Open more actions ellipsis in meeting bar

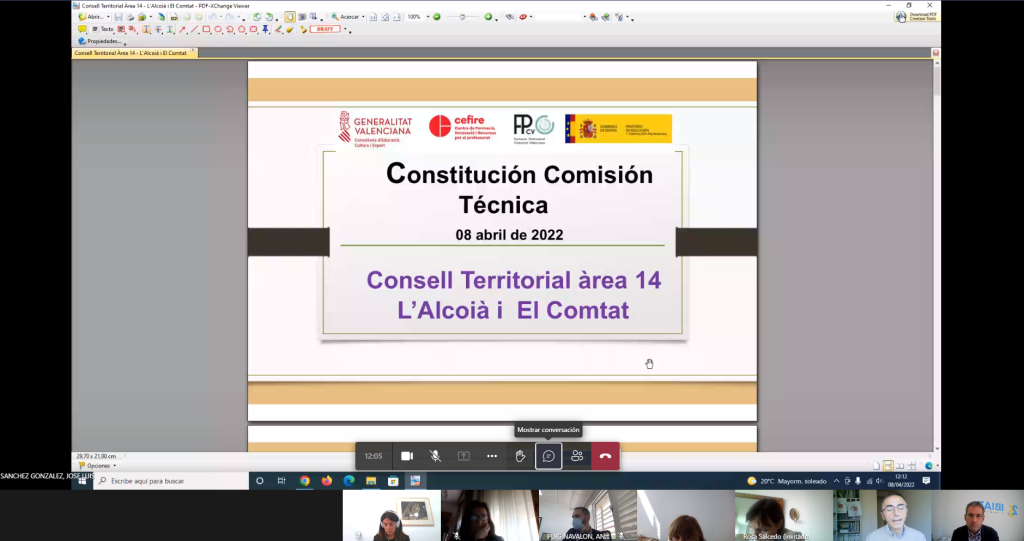pos(492,456)
